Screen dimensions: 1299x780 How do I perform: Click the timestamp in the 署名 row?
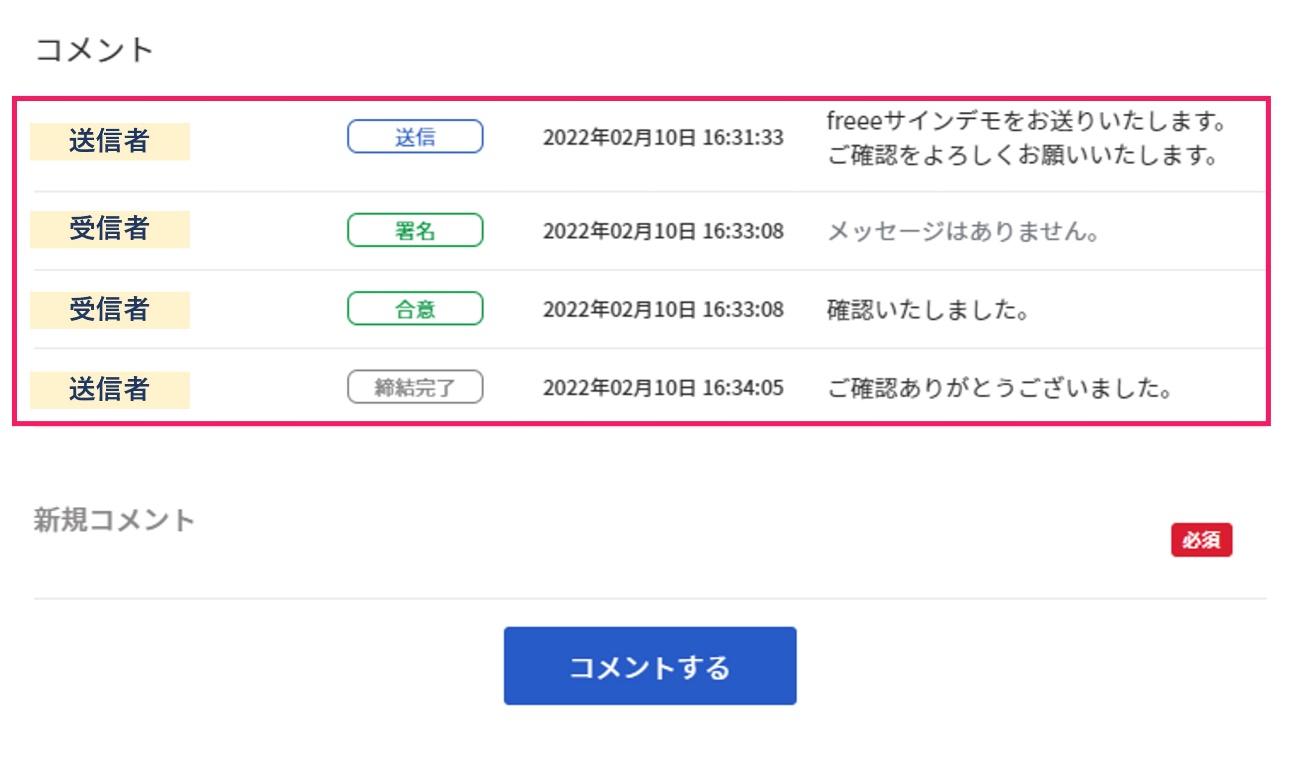coord(663,231)
